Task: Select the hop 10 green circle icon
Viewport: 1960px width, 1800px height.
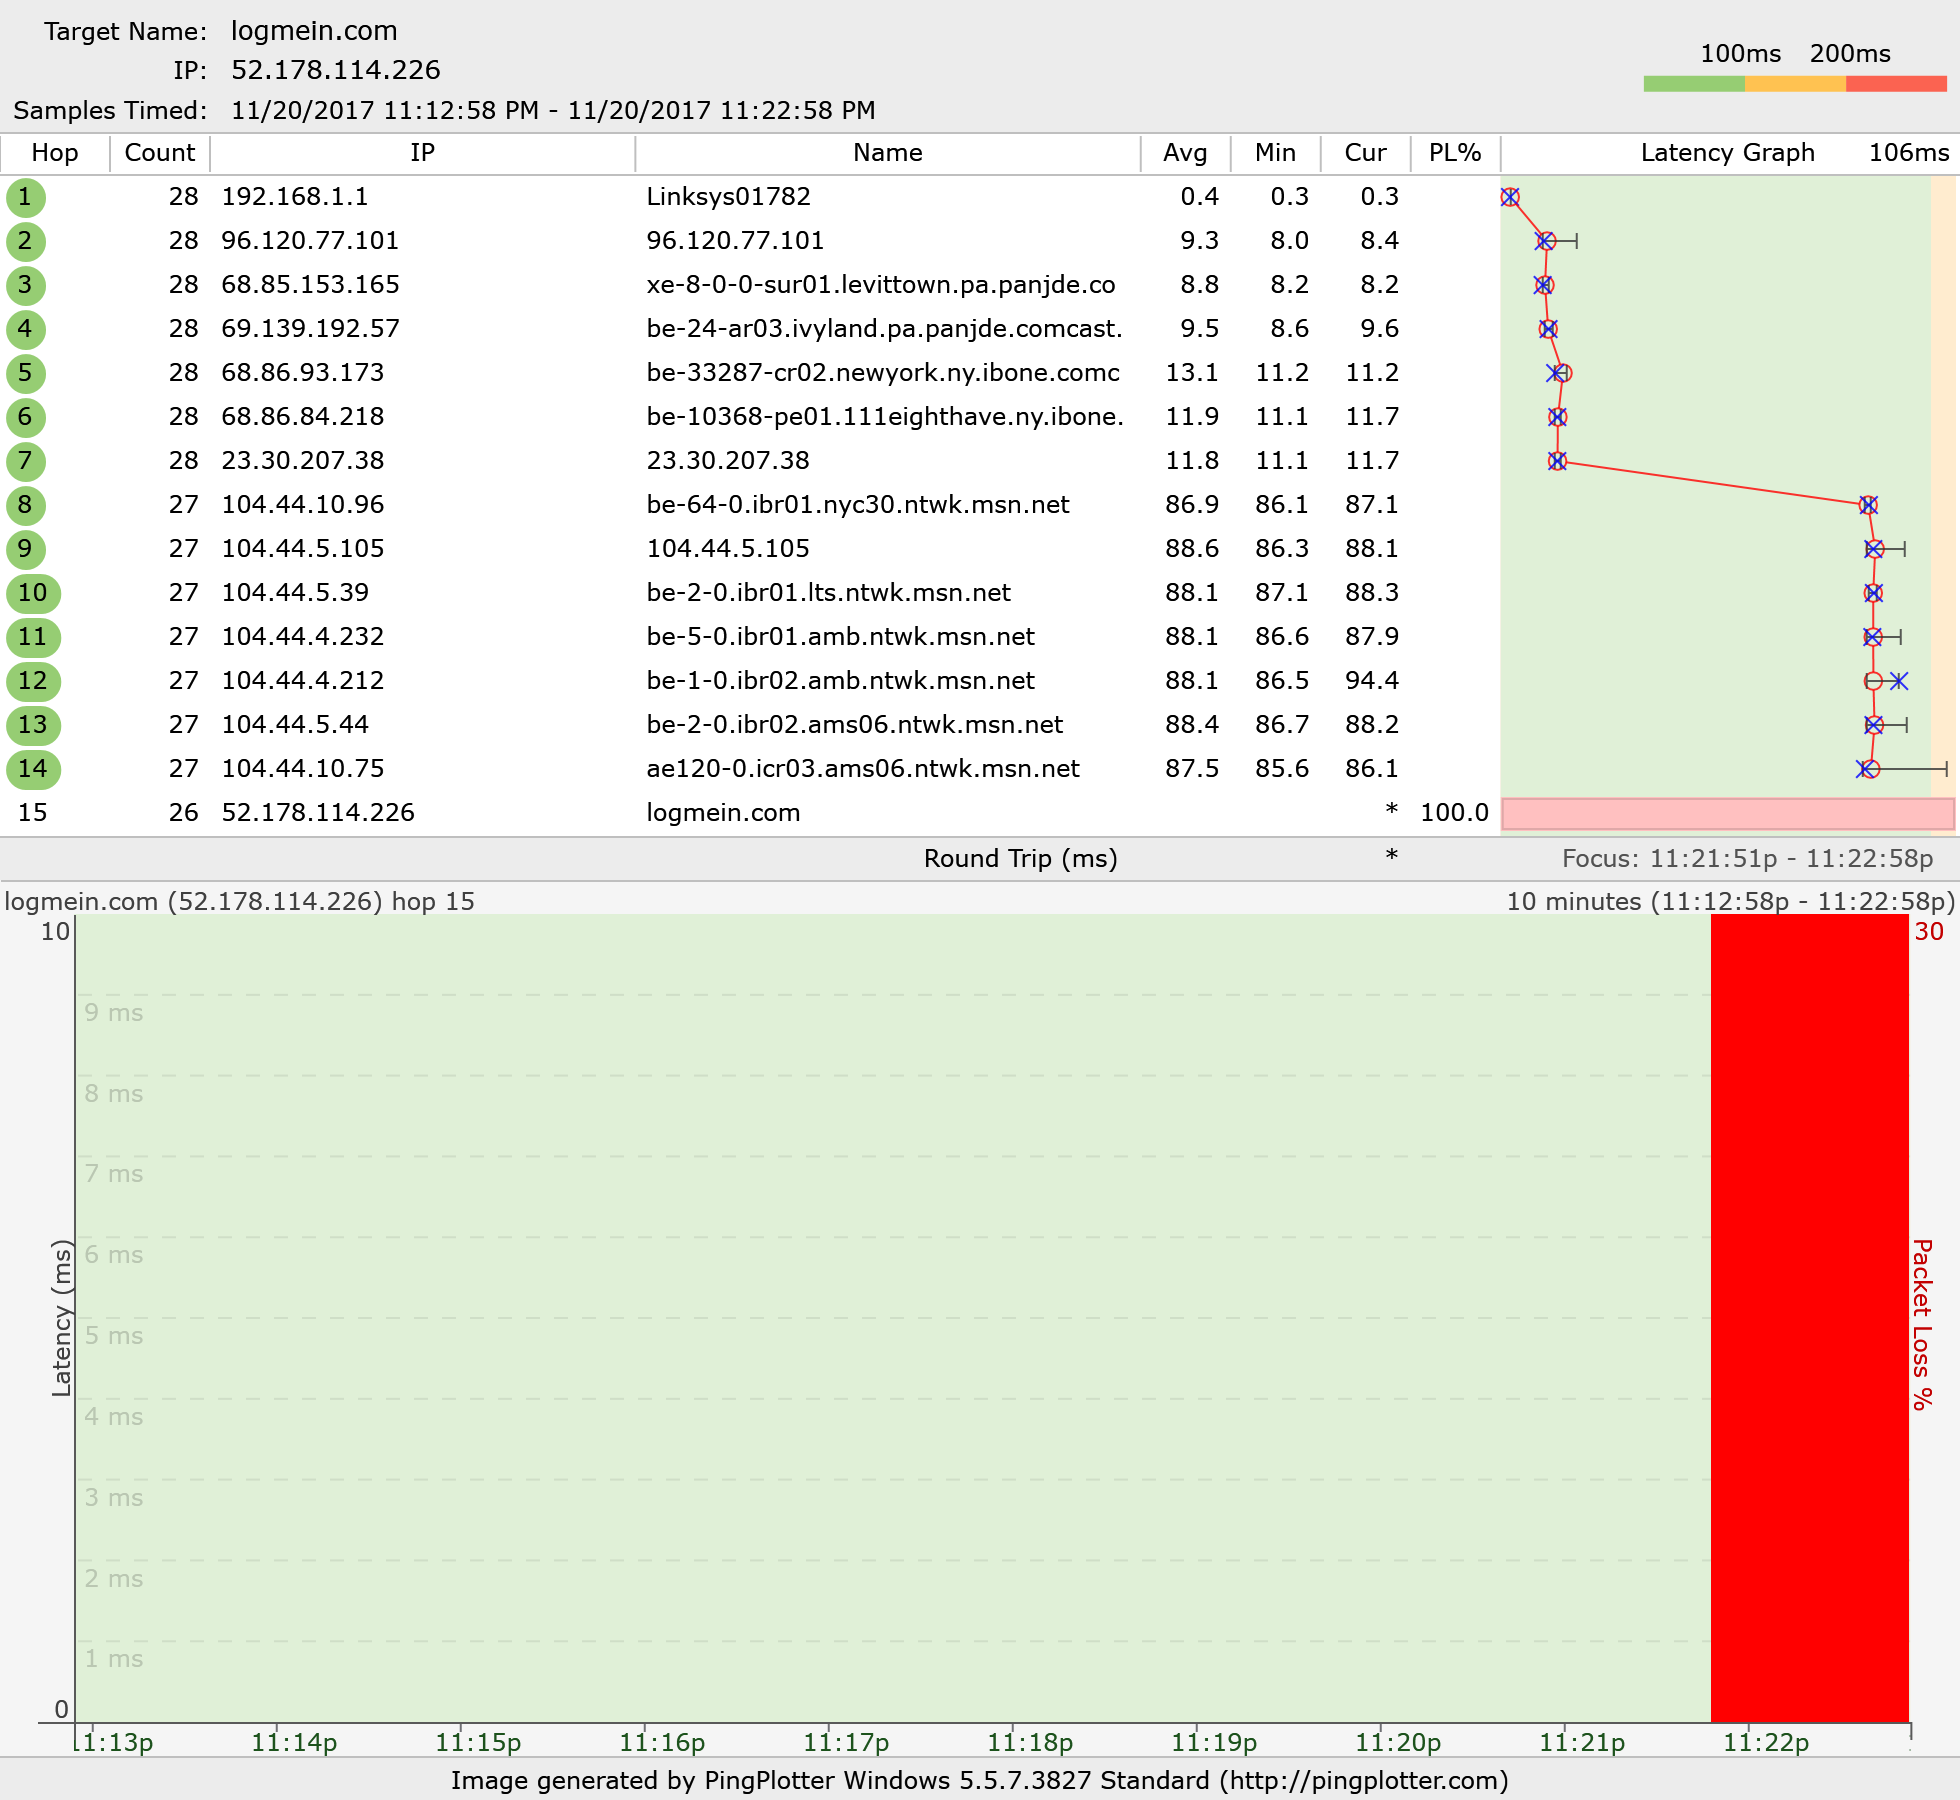Action: point(33,593)
